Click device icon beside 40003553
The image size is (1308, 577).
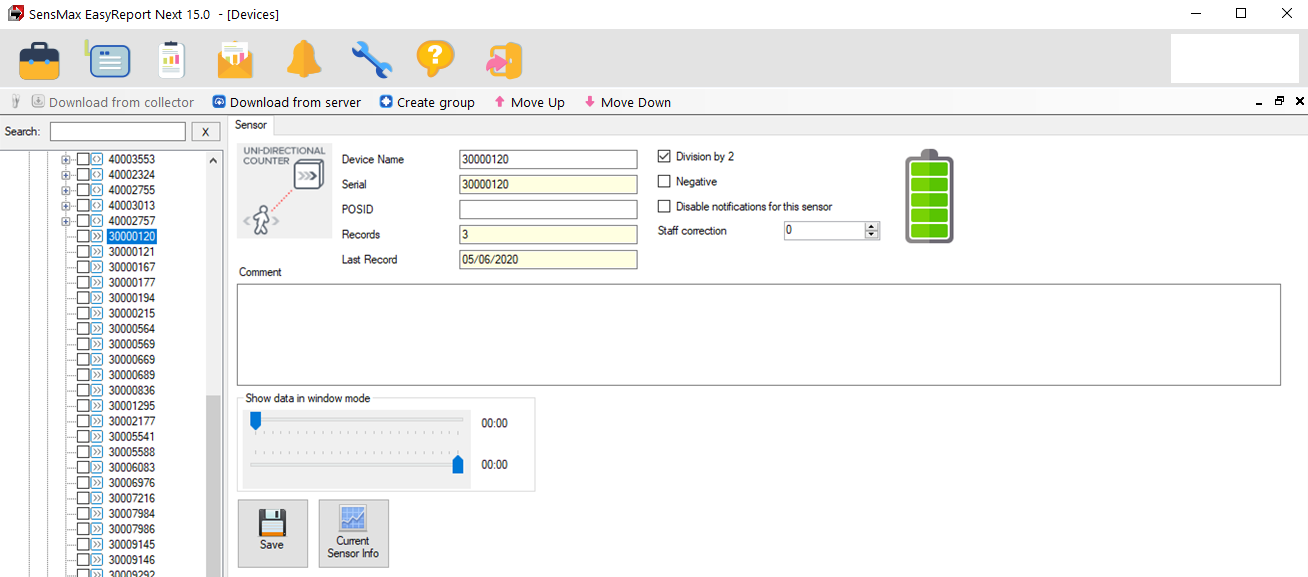click(97, 159)
